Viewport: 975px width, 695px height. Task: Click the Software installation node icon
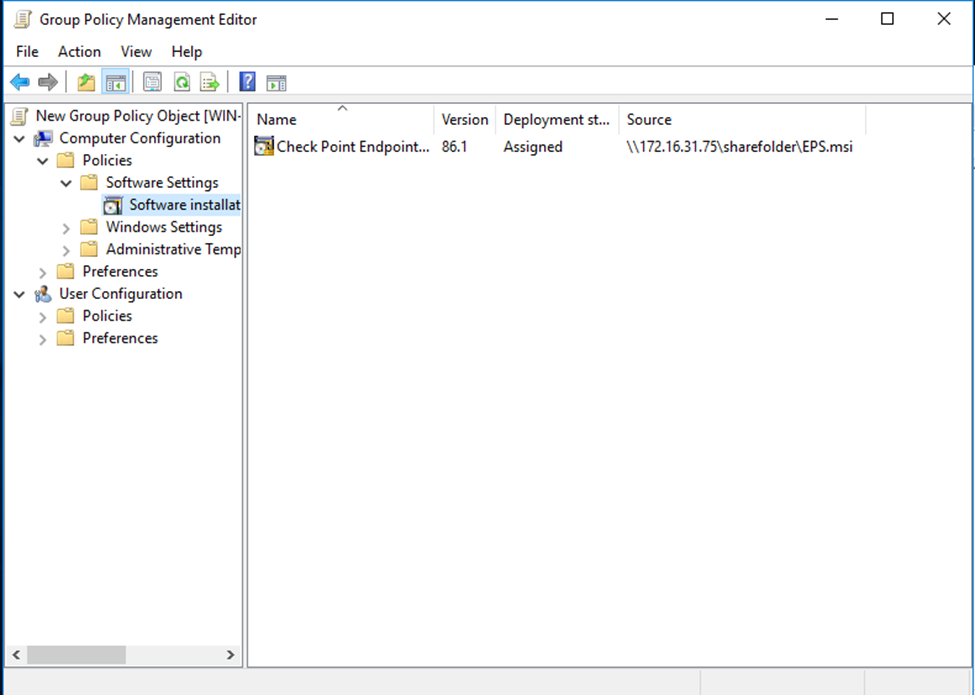point(113,205)
